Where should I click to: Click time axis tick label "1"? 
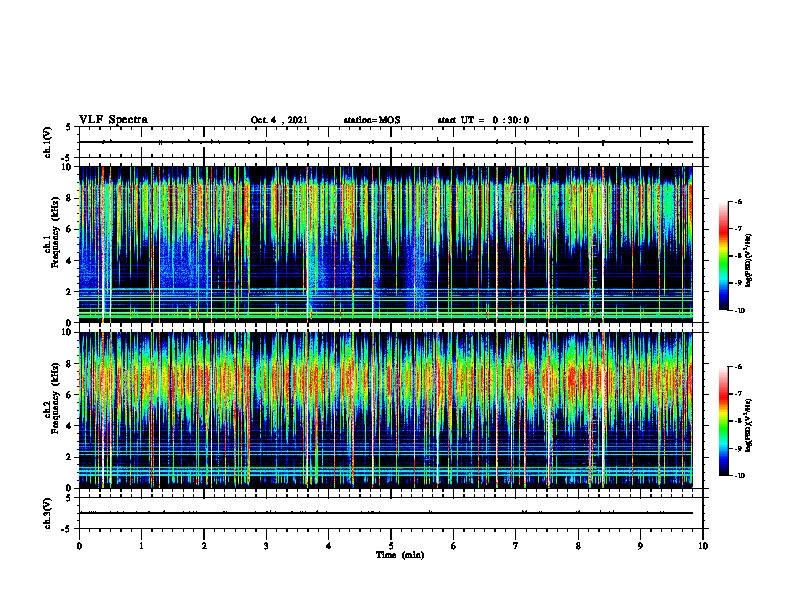point(141,546)
